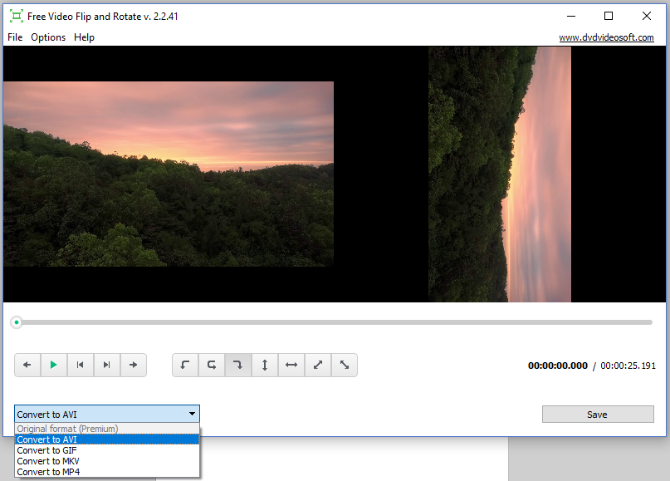Rotate video 90 degrees counterclockwise
Image resolution: width=670 pixels, height=481 pixels.
pyautogui.click(x=185, y=365)
